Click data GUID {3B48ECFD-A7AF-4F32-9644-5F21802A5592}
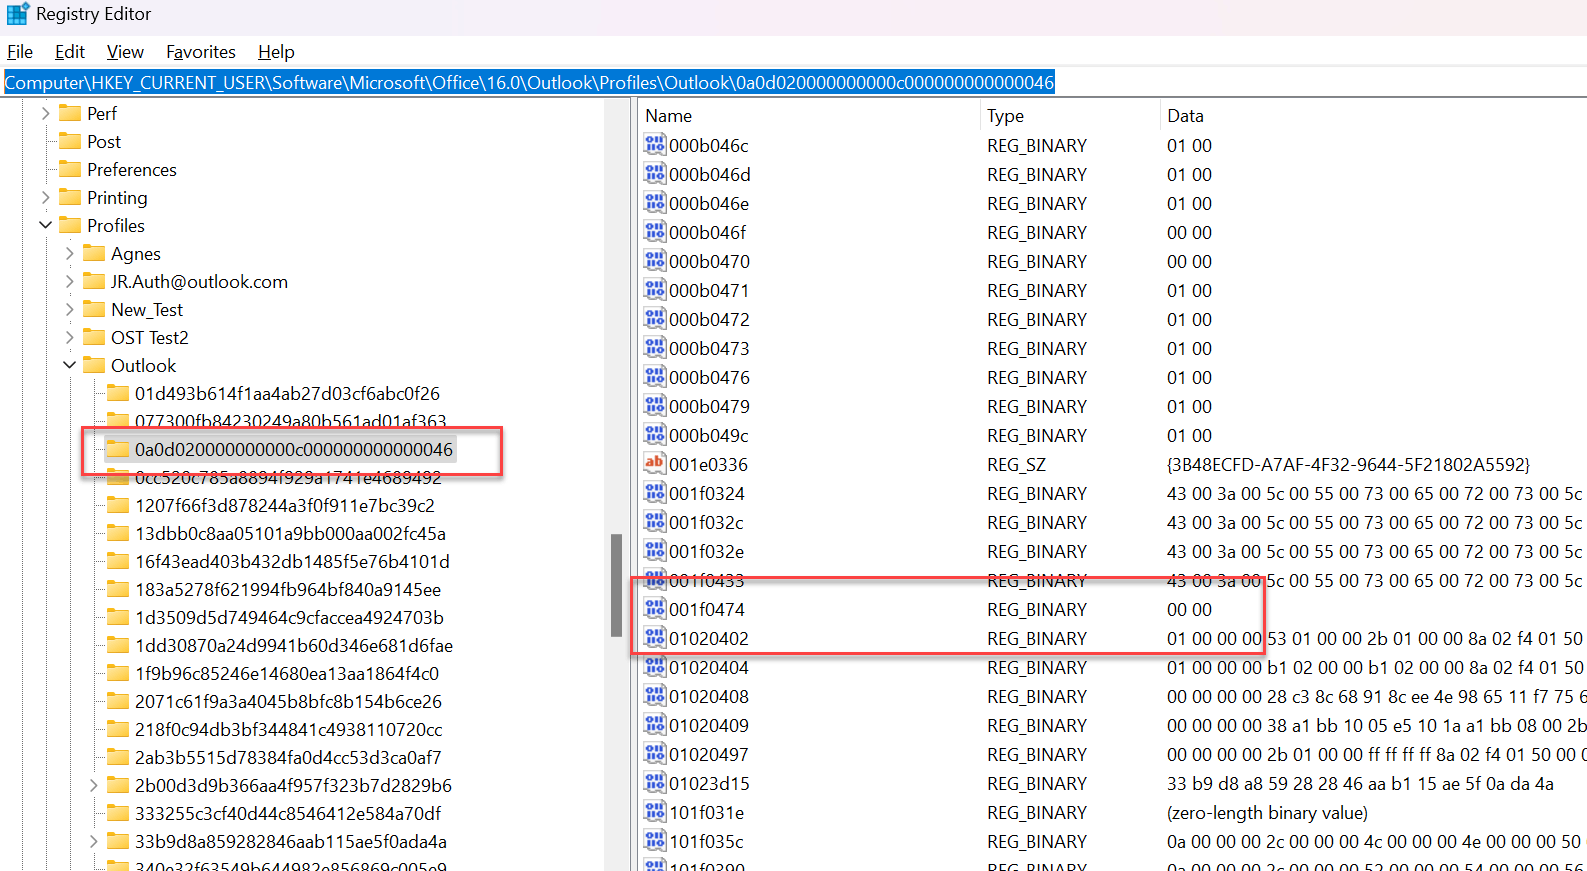 1348,465
